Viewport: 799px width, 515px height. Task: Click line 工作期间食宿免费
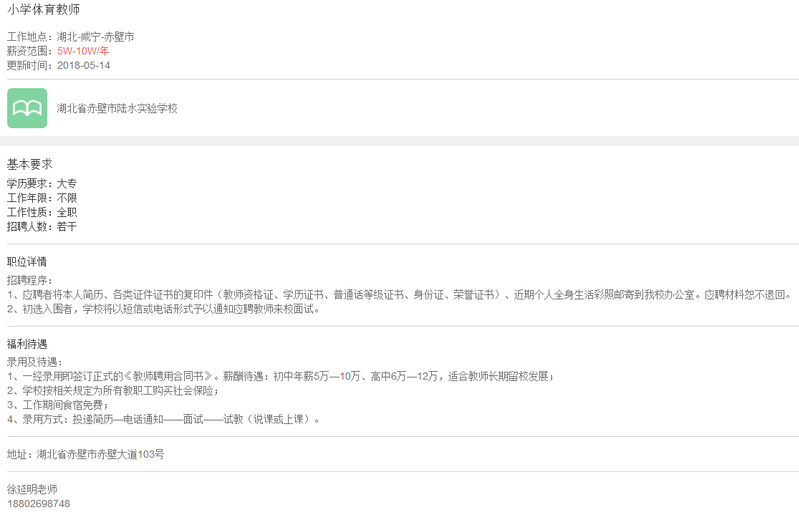click(58, 405)
